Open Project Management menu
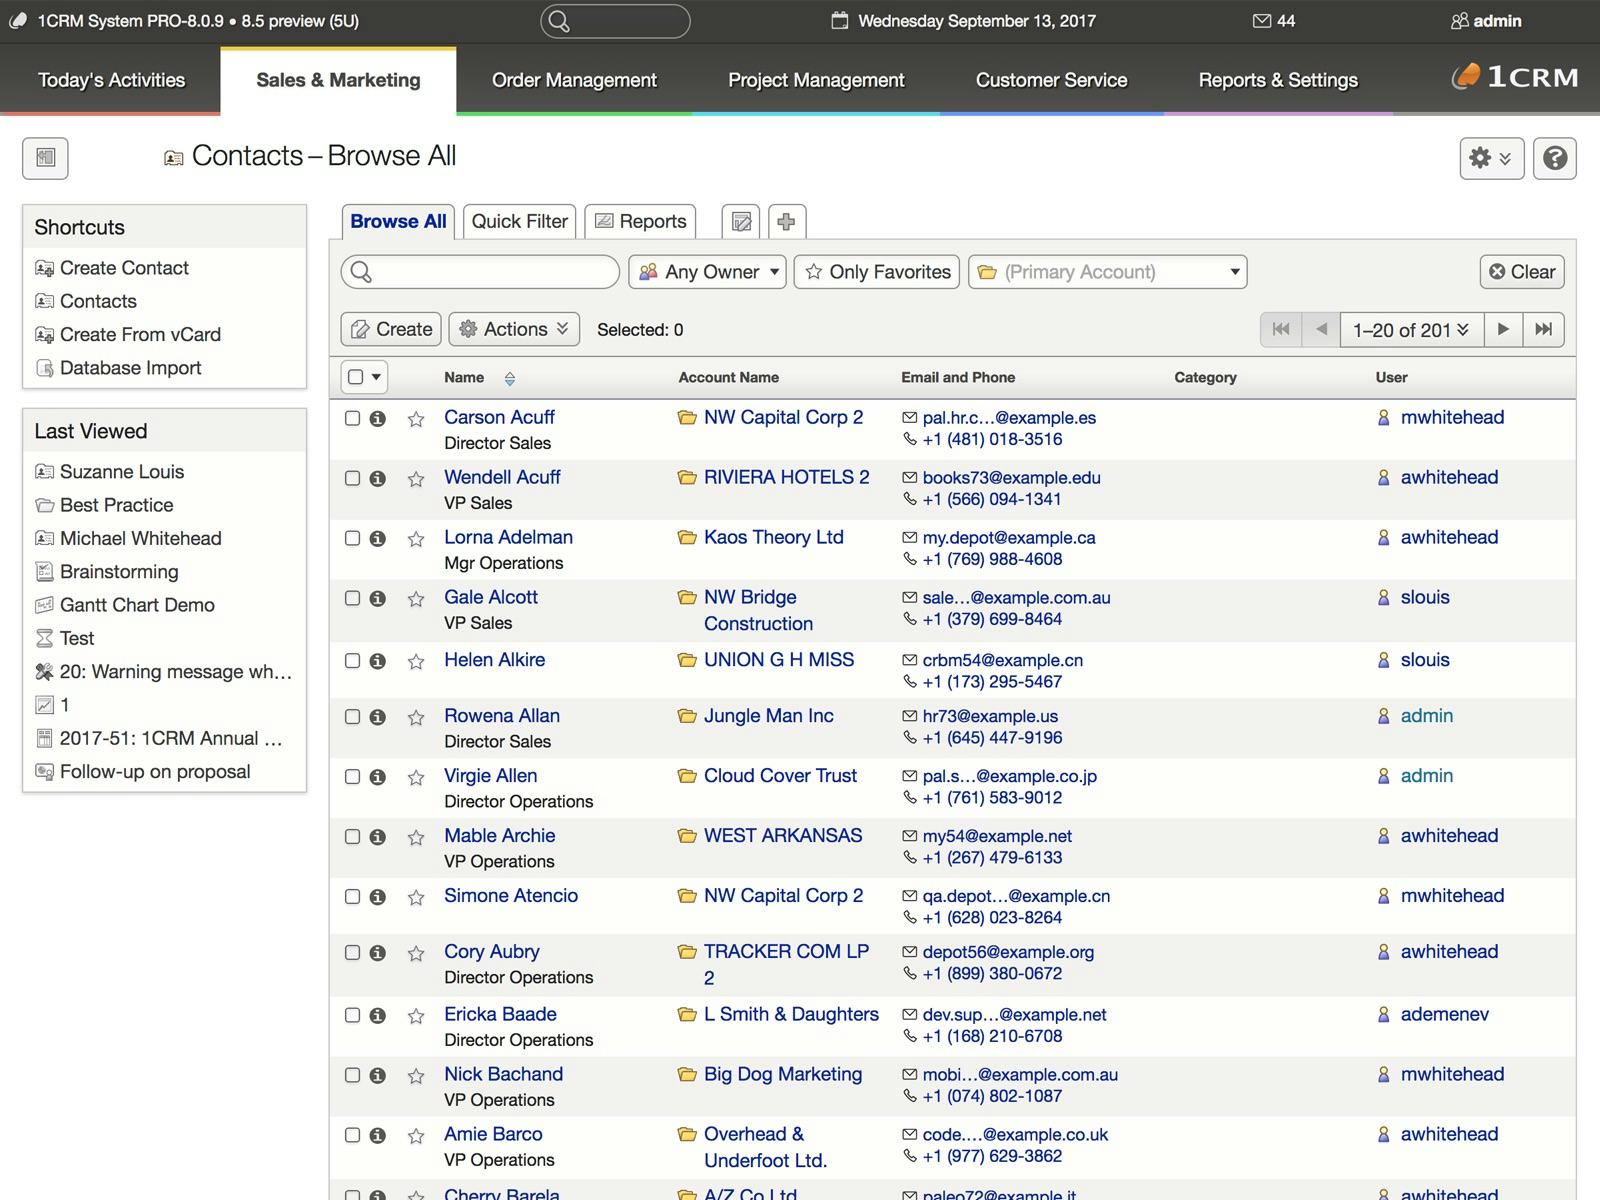This screenshot has width=1600, height=1200. [816, 80]
